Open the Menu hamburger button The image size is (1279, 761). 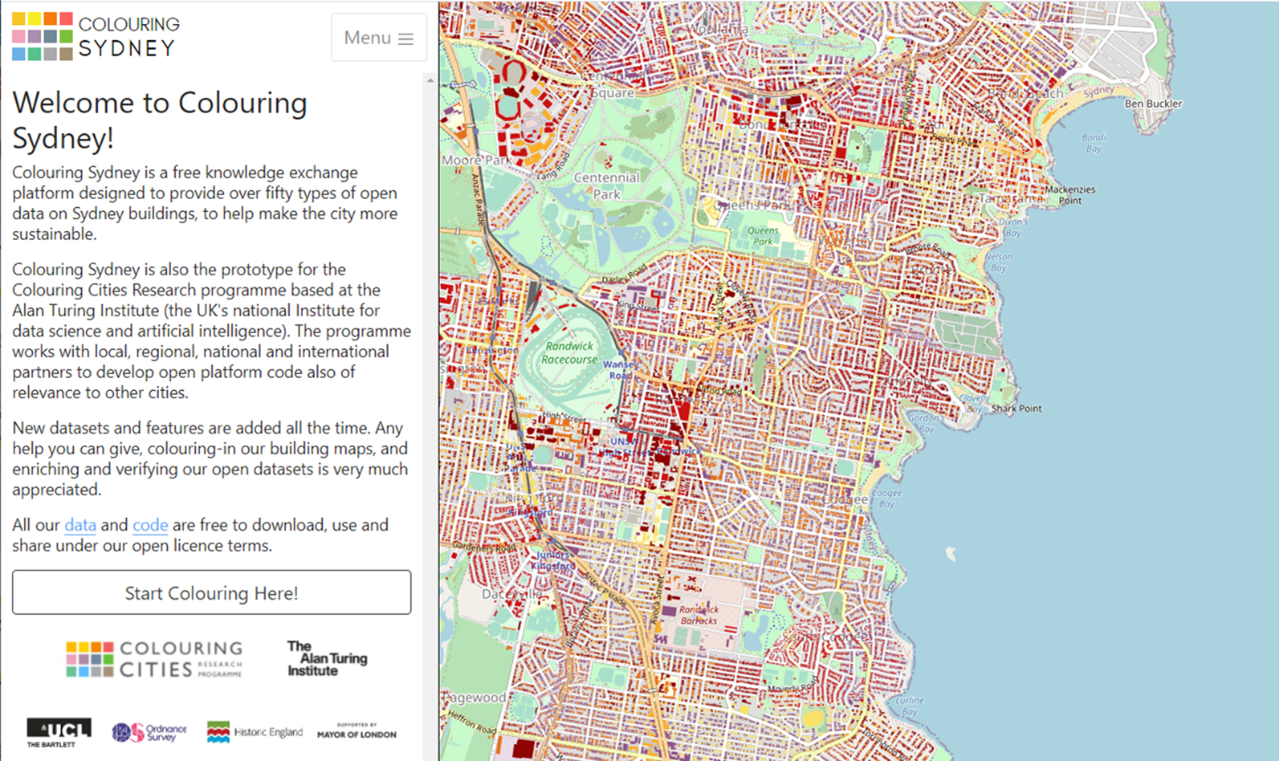(379, 38)
